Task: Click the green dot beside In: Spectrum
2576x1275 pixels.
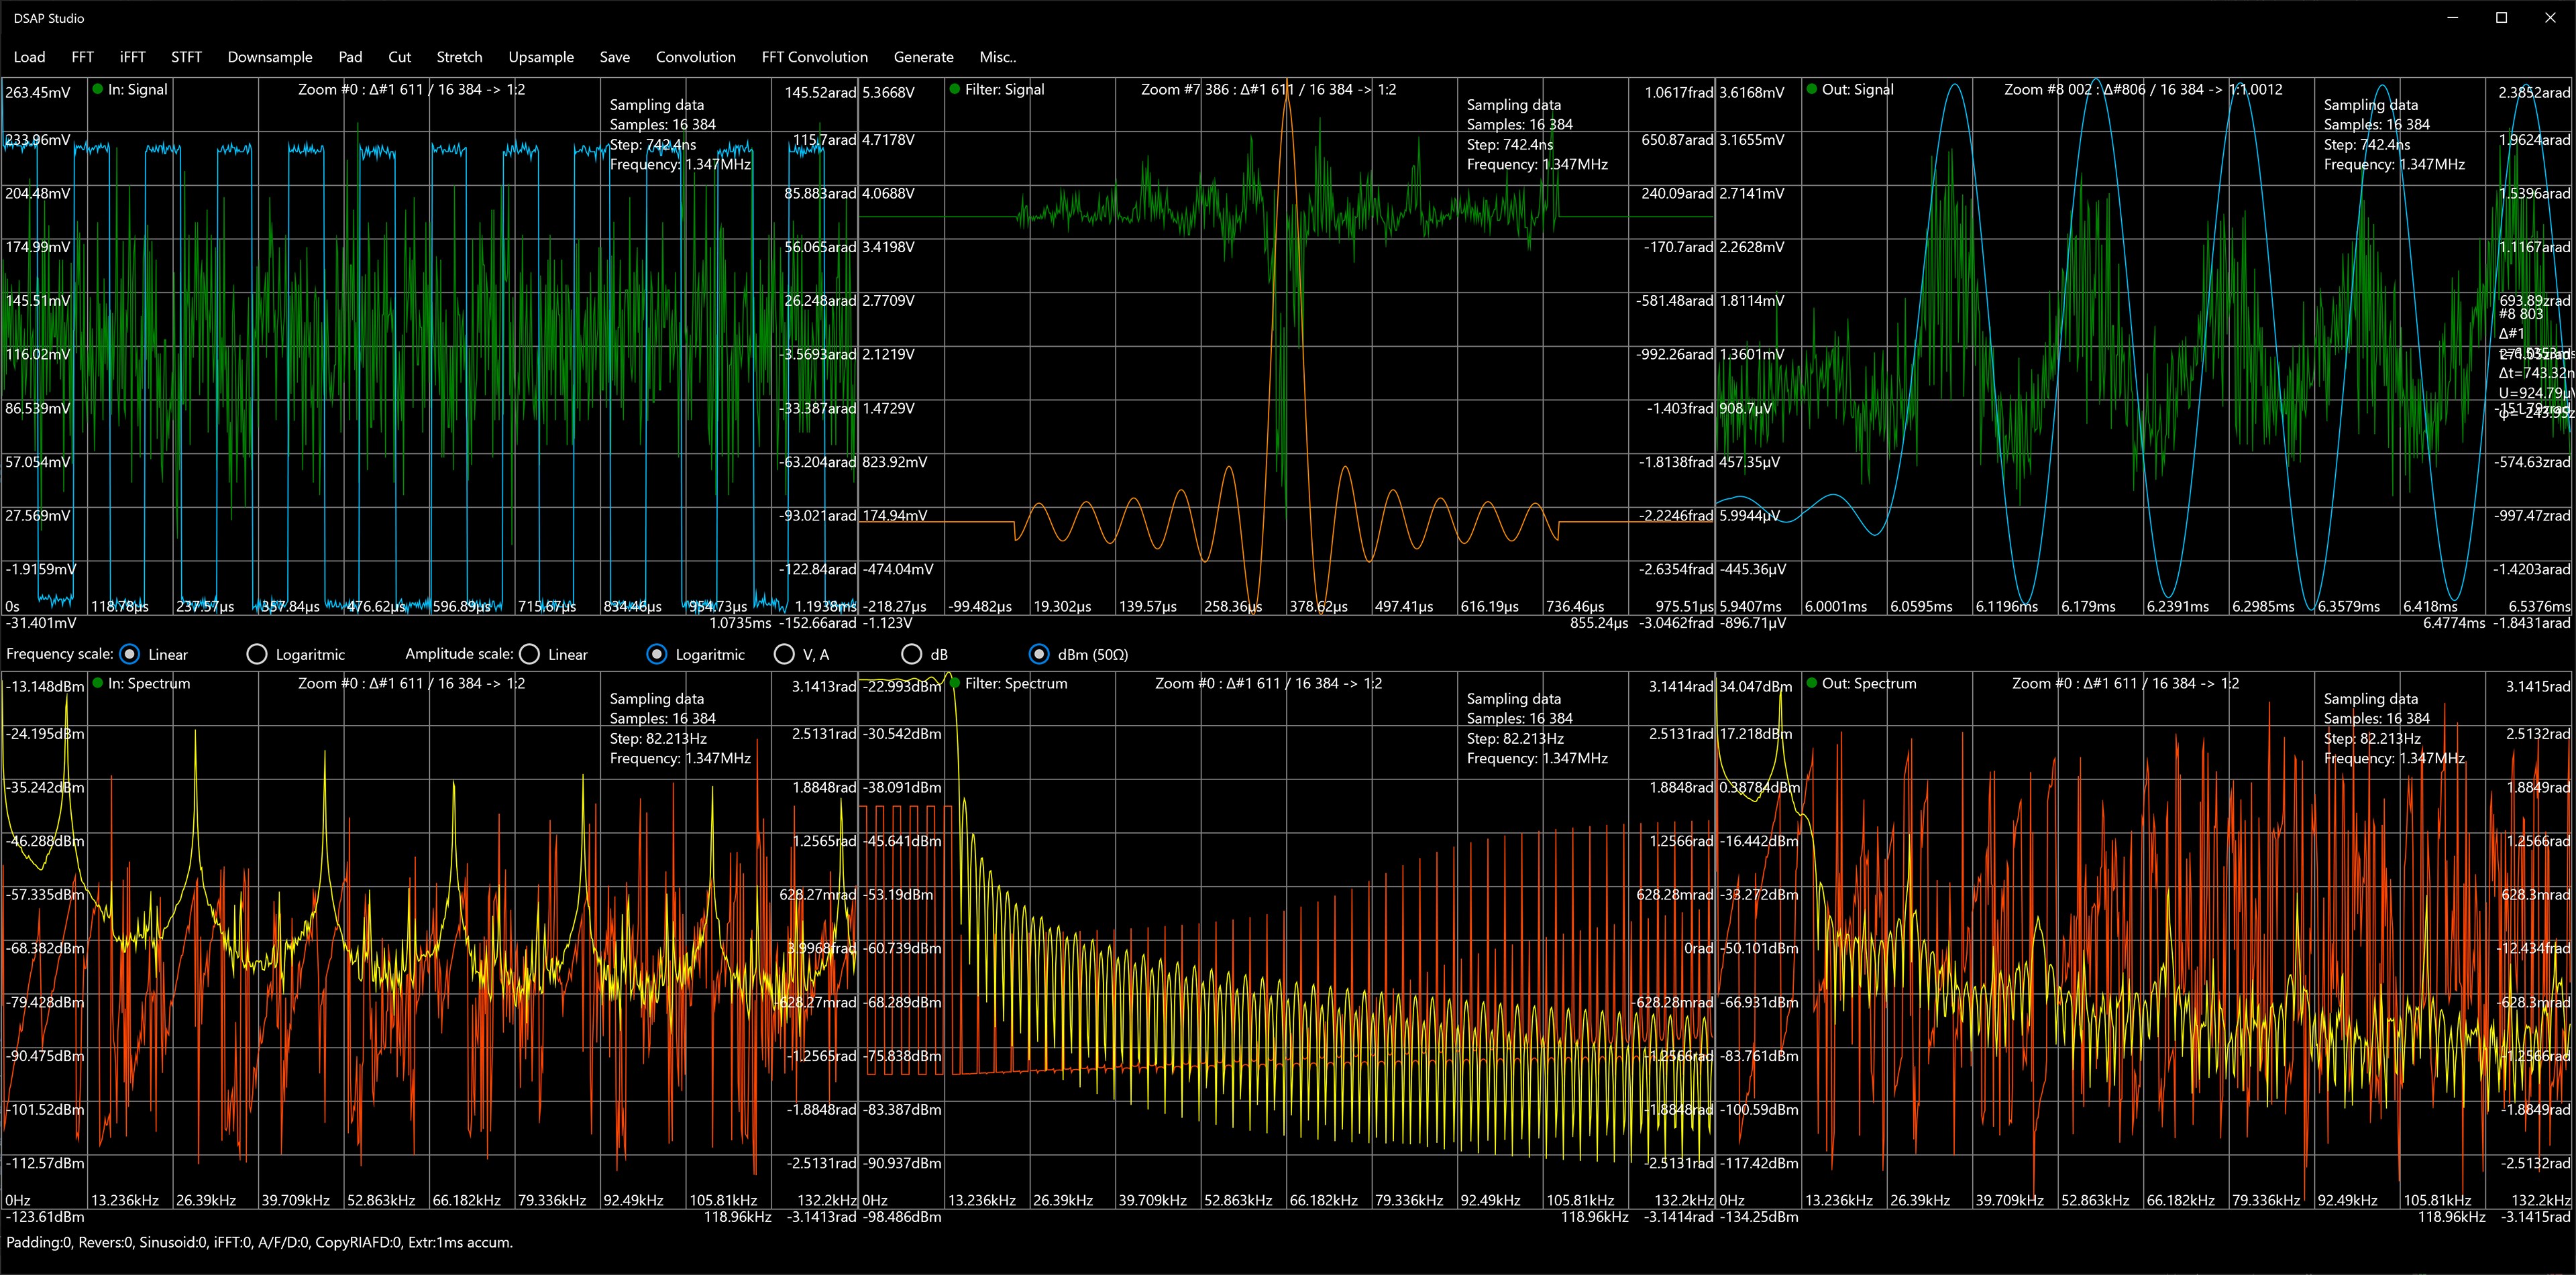Action: click(98, 683)
